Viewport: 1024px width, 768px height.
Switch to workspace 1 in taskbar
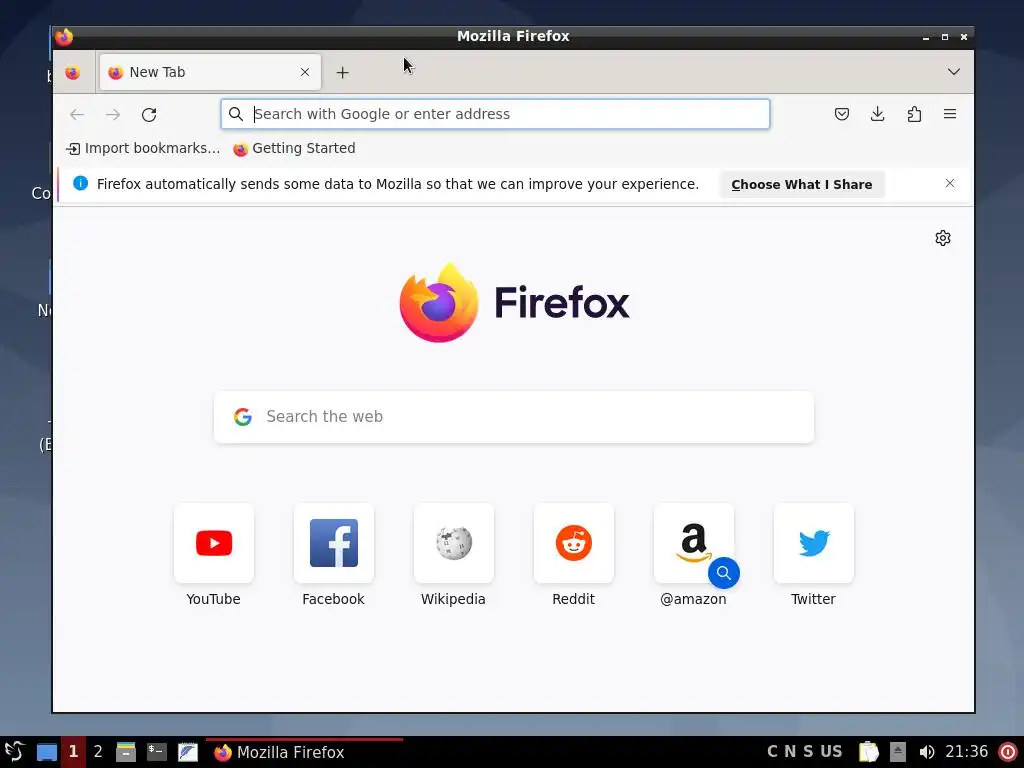pos(73,752)
